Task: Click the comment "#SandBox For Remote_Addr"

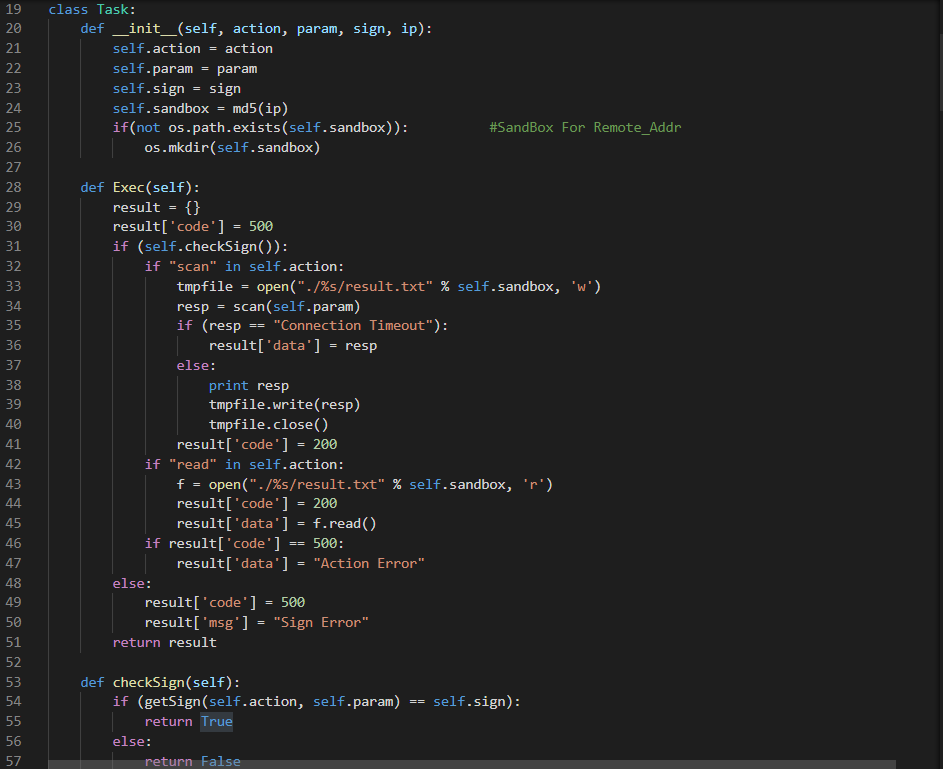Action: (585, 127)
